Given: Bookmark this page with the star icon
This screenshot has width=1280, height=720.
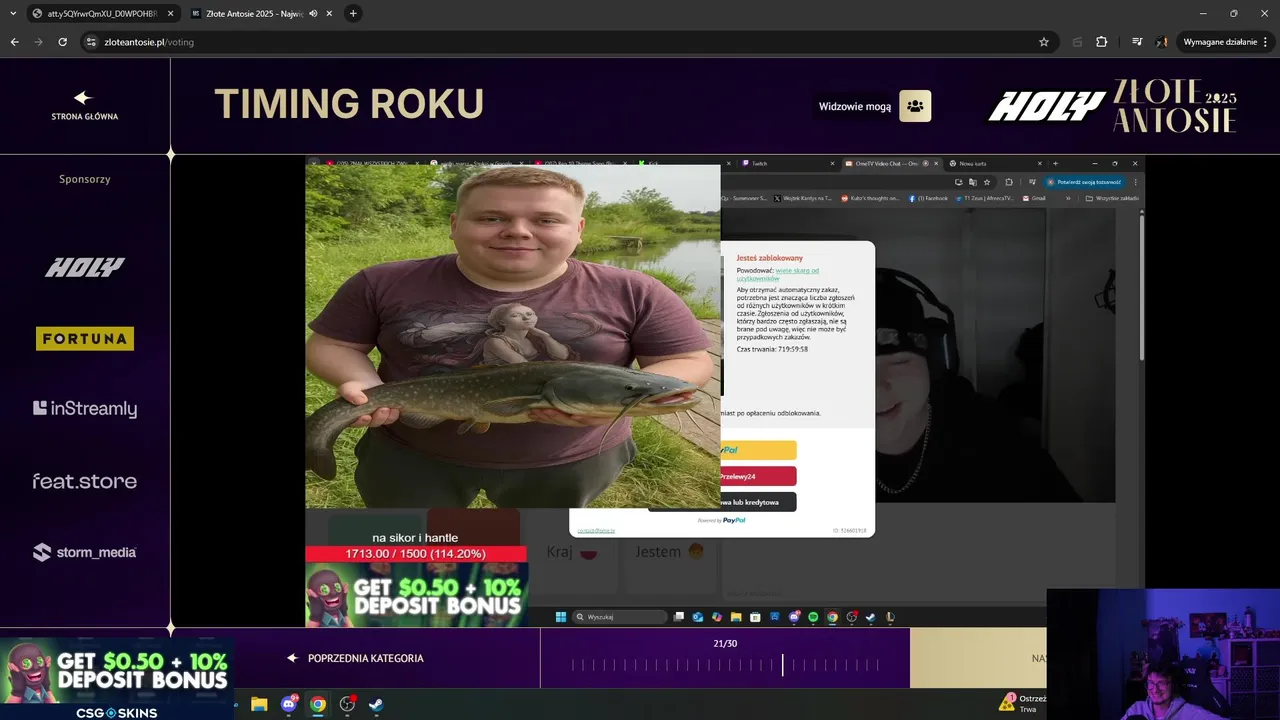Looking at the screenshot, I should 1044,42.
